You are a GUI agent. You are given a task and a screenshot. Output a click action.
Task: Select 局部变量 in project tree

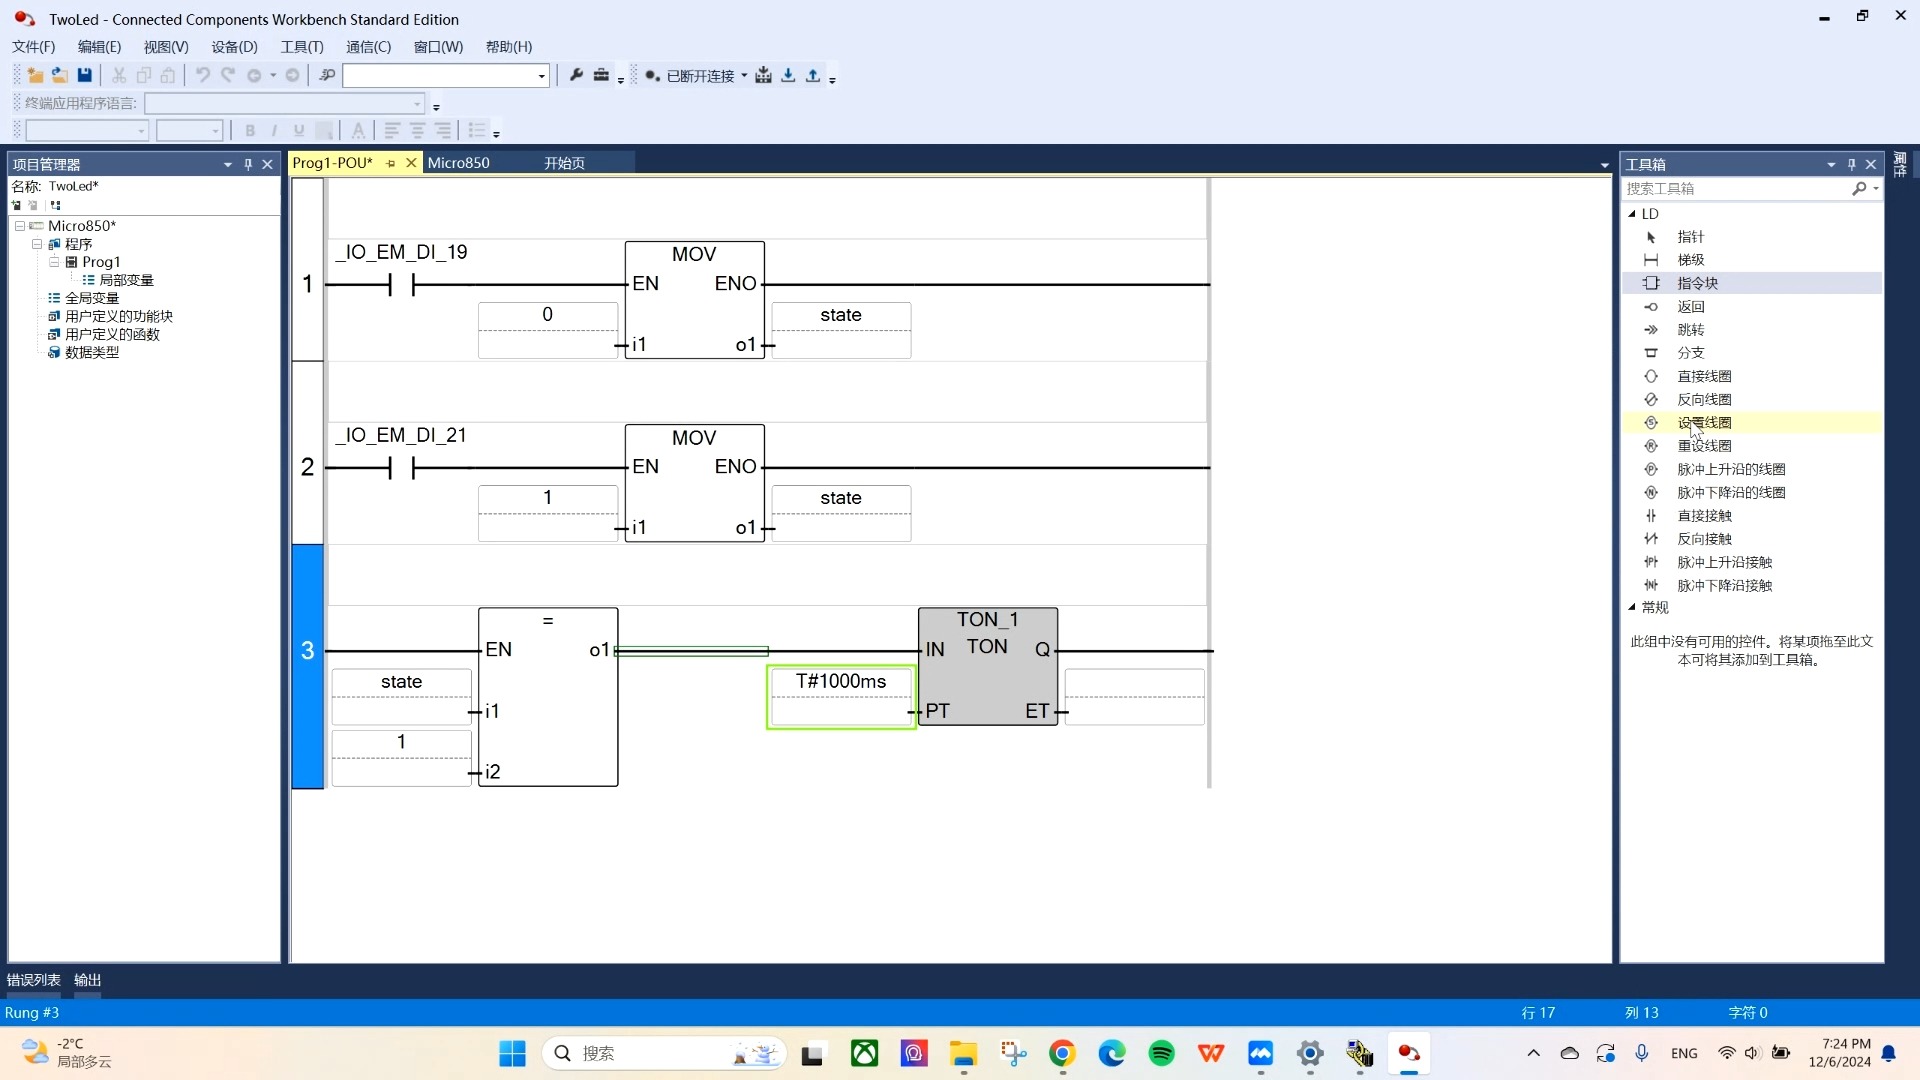126,280
